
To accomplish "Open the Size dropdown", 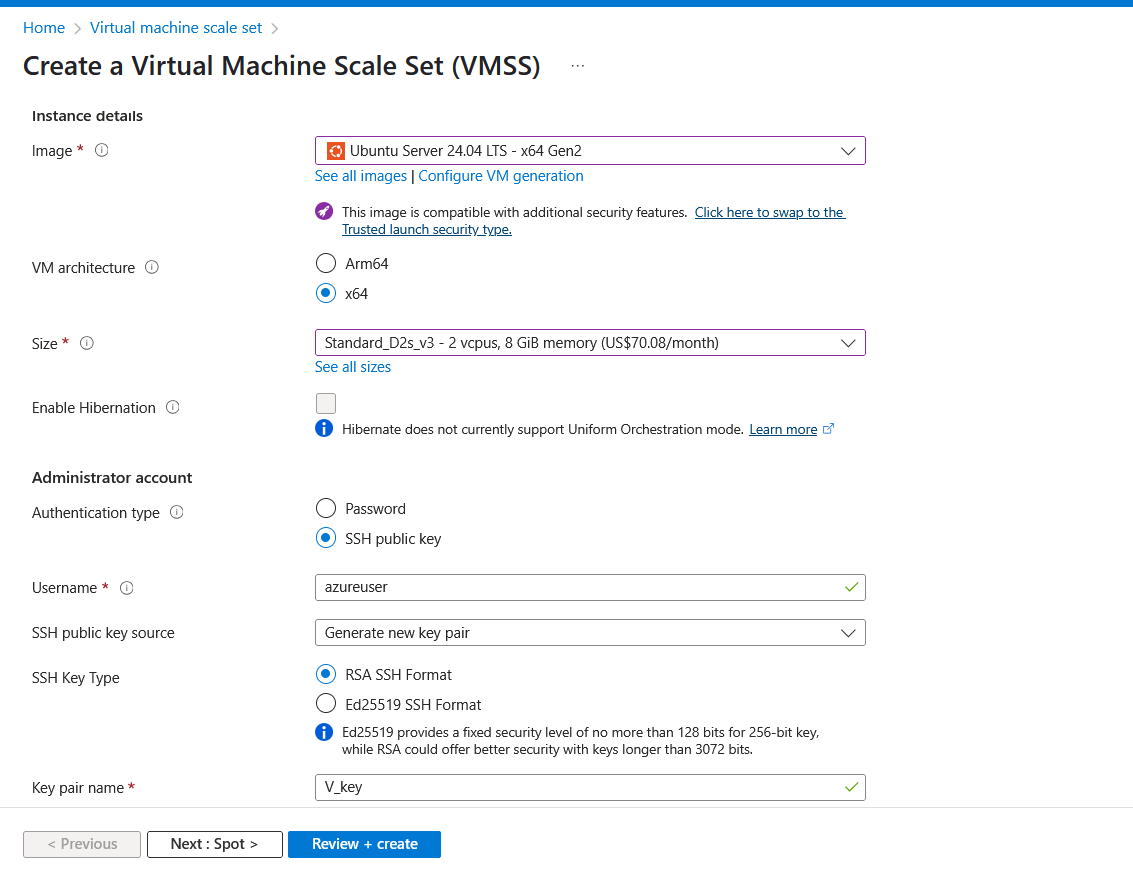I will 590,342.
